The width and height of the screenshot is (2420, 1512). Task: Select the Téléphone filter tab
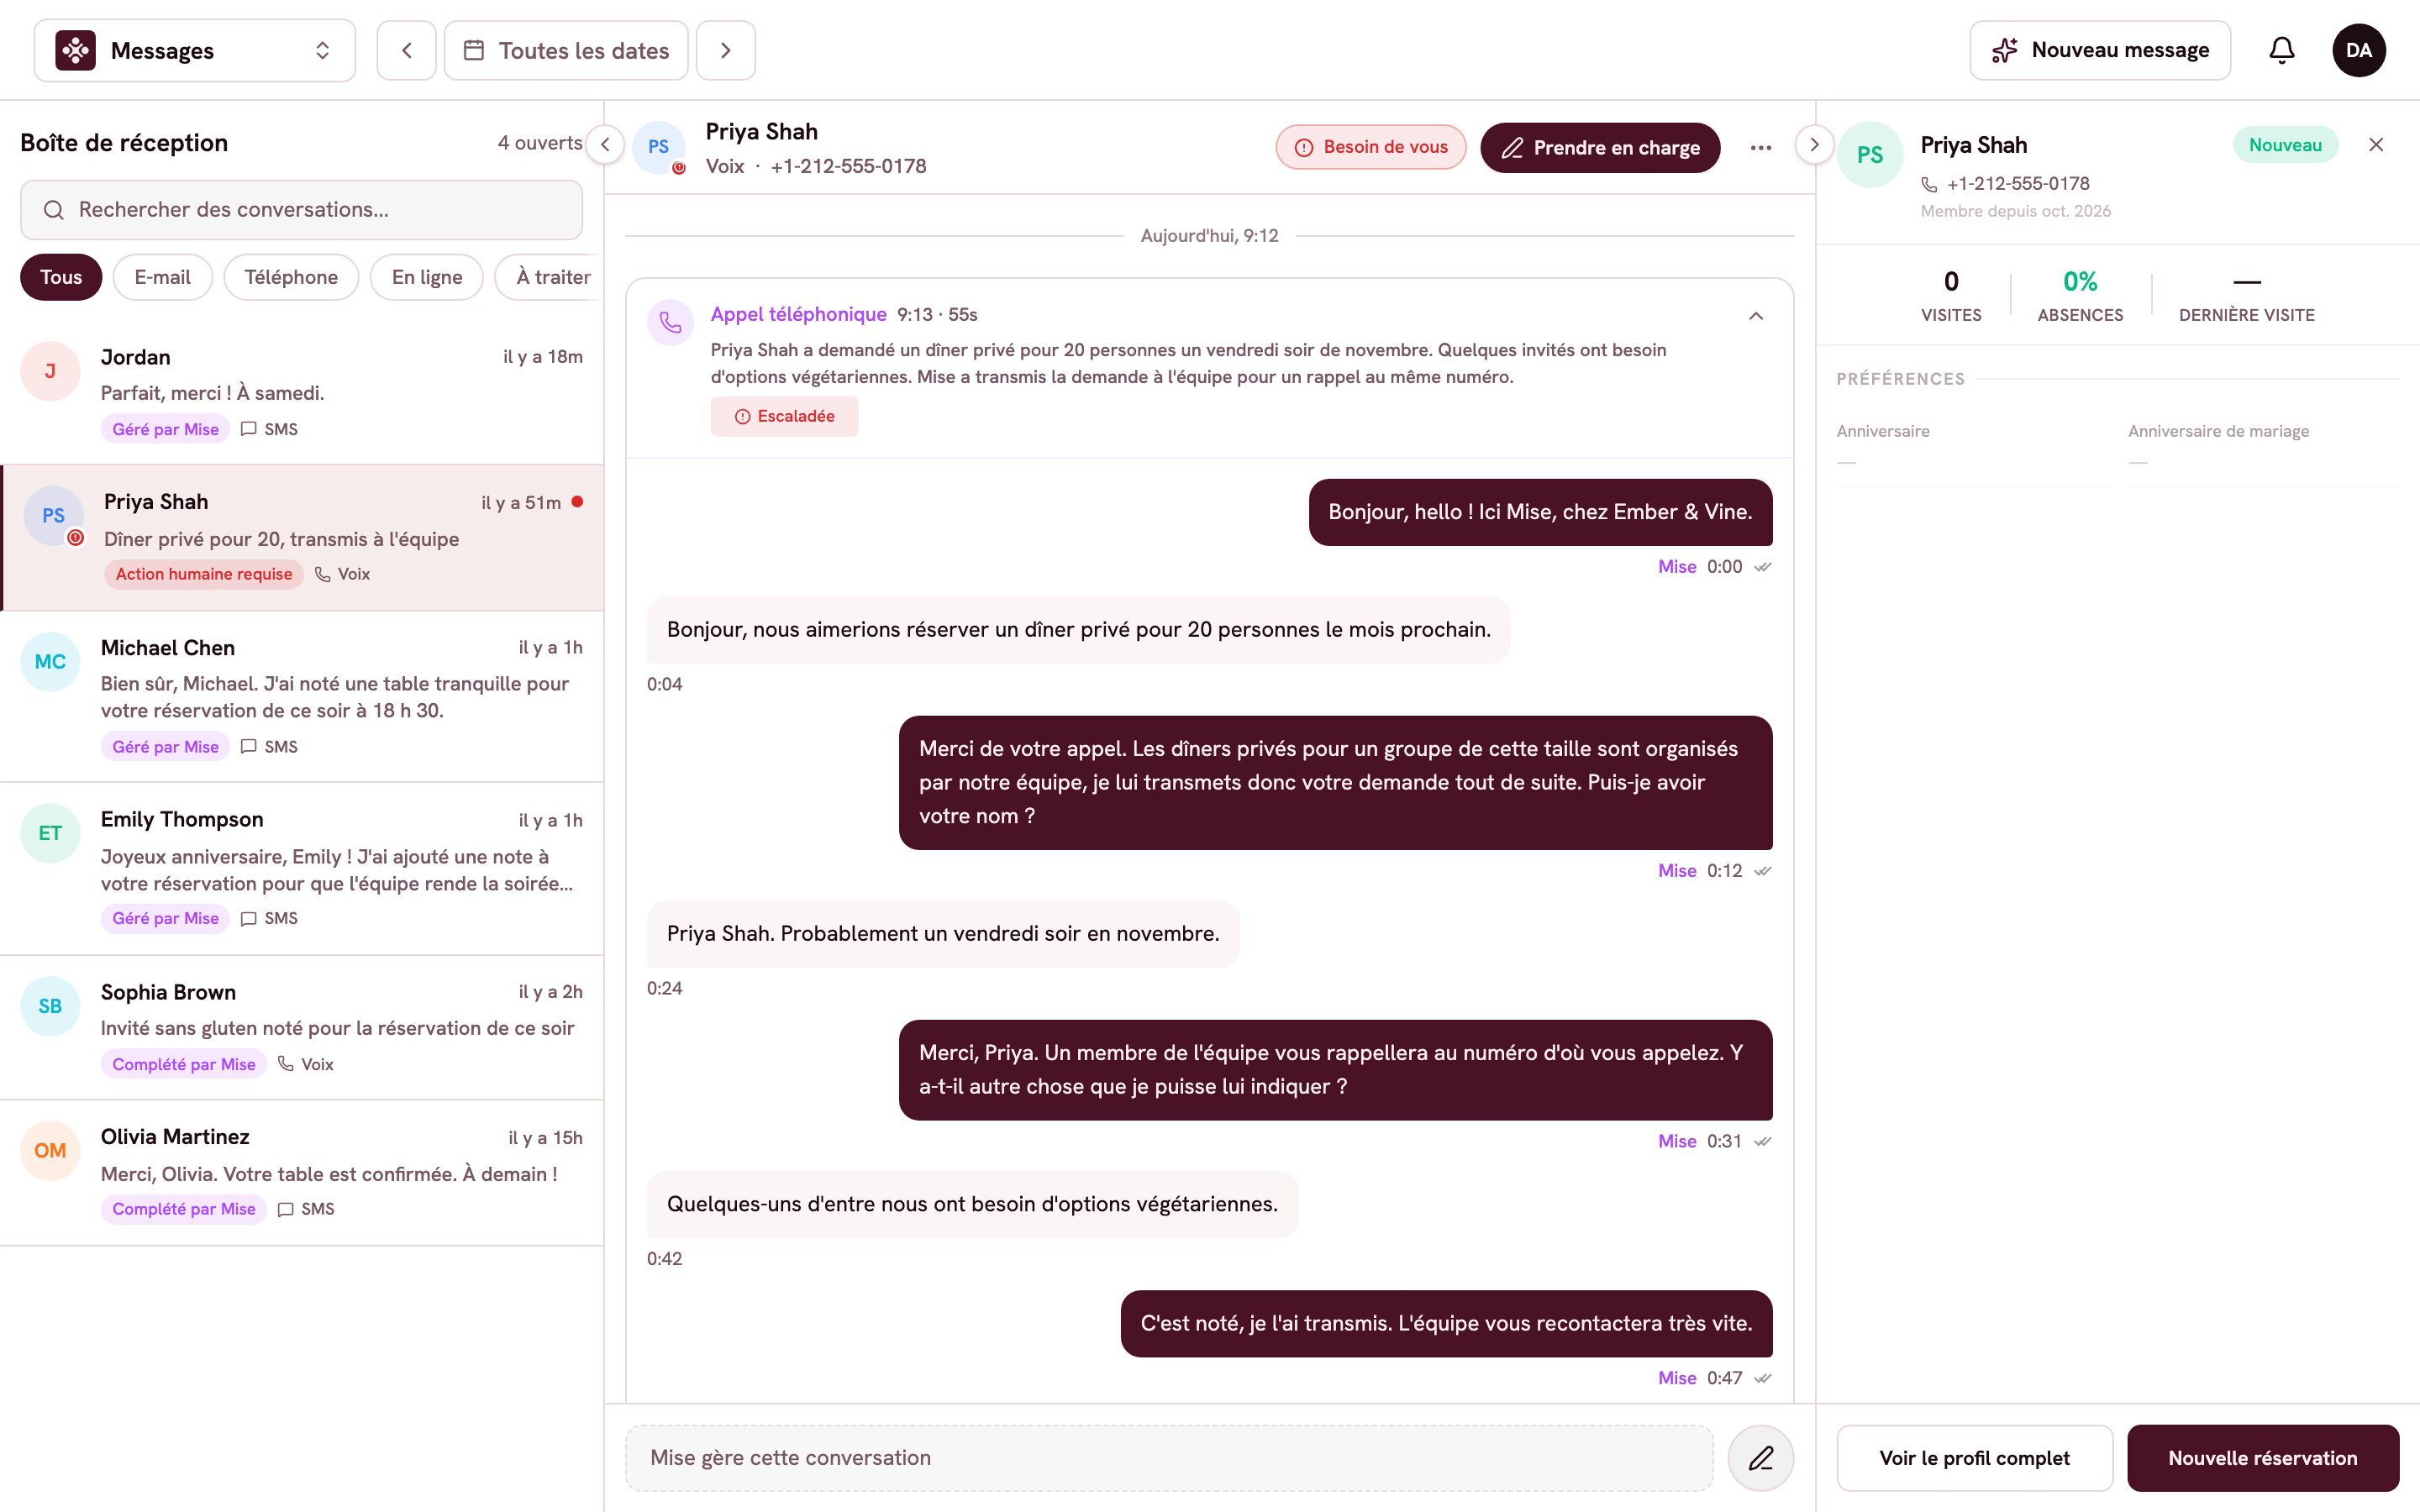tap(291, 277)
